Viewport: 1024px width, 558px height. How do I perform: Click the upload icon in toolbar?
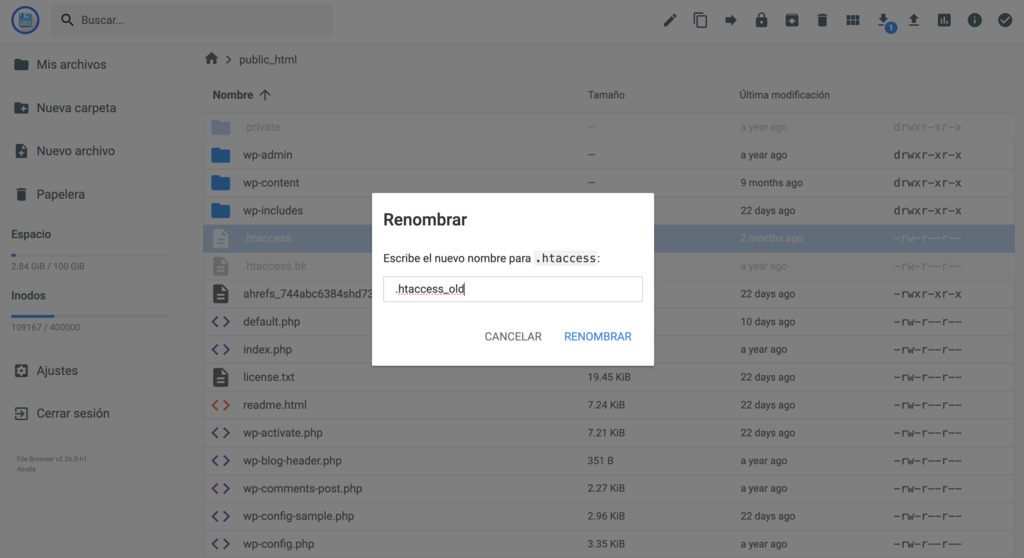914,20
